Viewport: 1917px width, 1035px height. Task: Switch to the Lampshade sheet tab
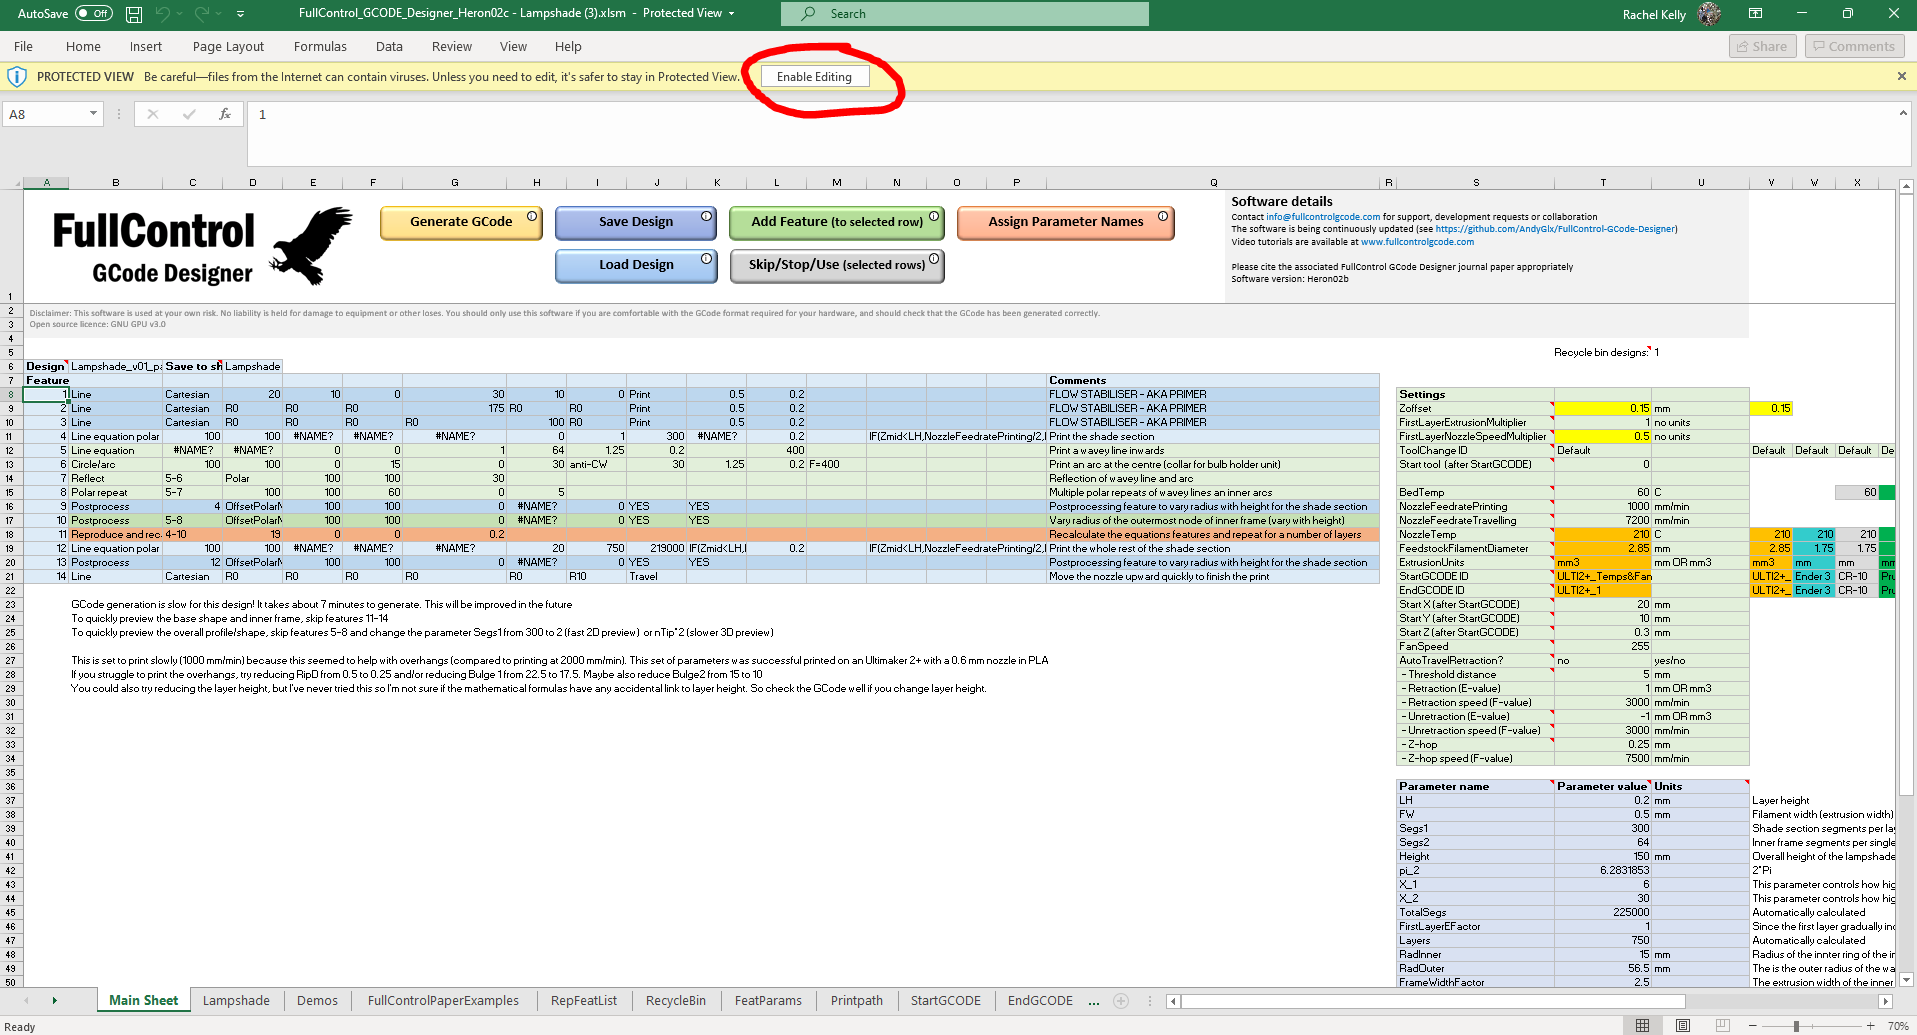236,1001
